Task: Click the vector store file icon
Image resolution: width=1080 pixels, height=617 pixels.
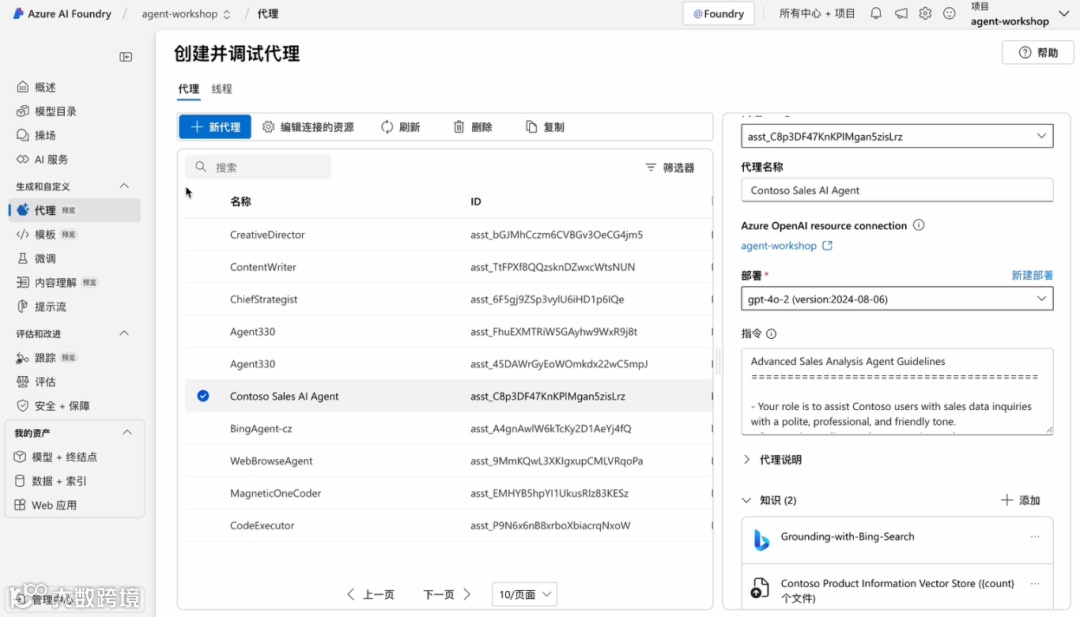Action: click(x=760, y=587)
